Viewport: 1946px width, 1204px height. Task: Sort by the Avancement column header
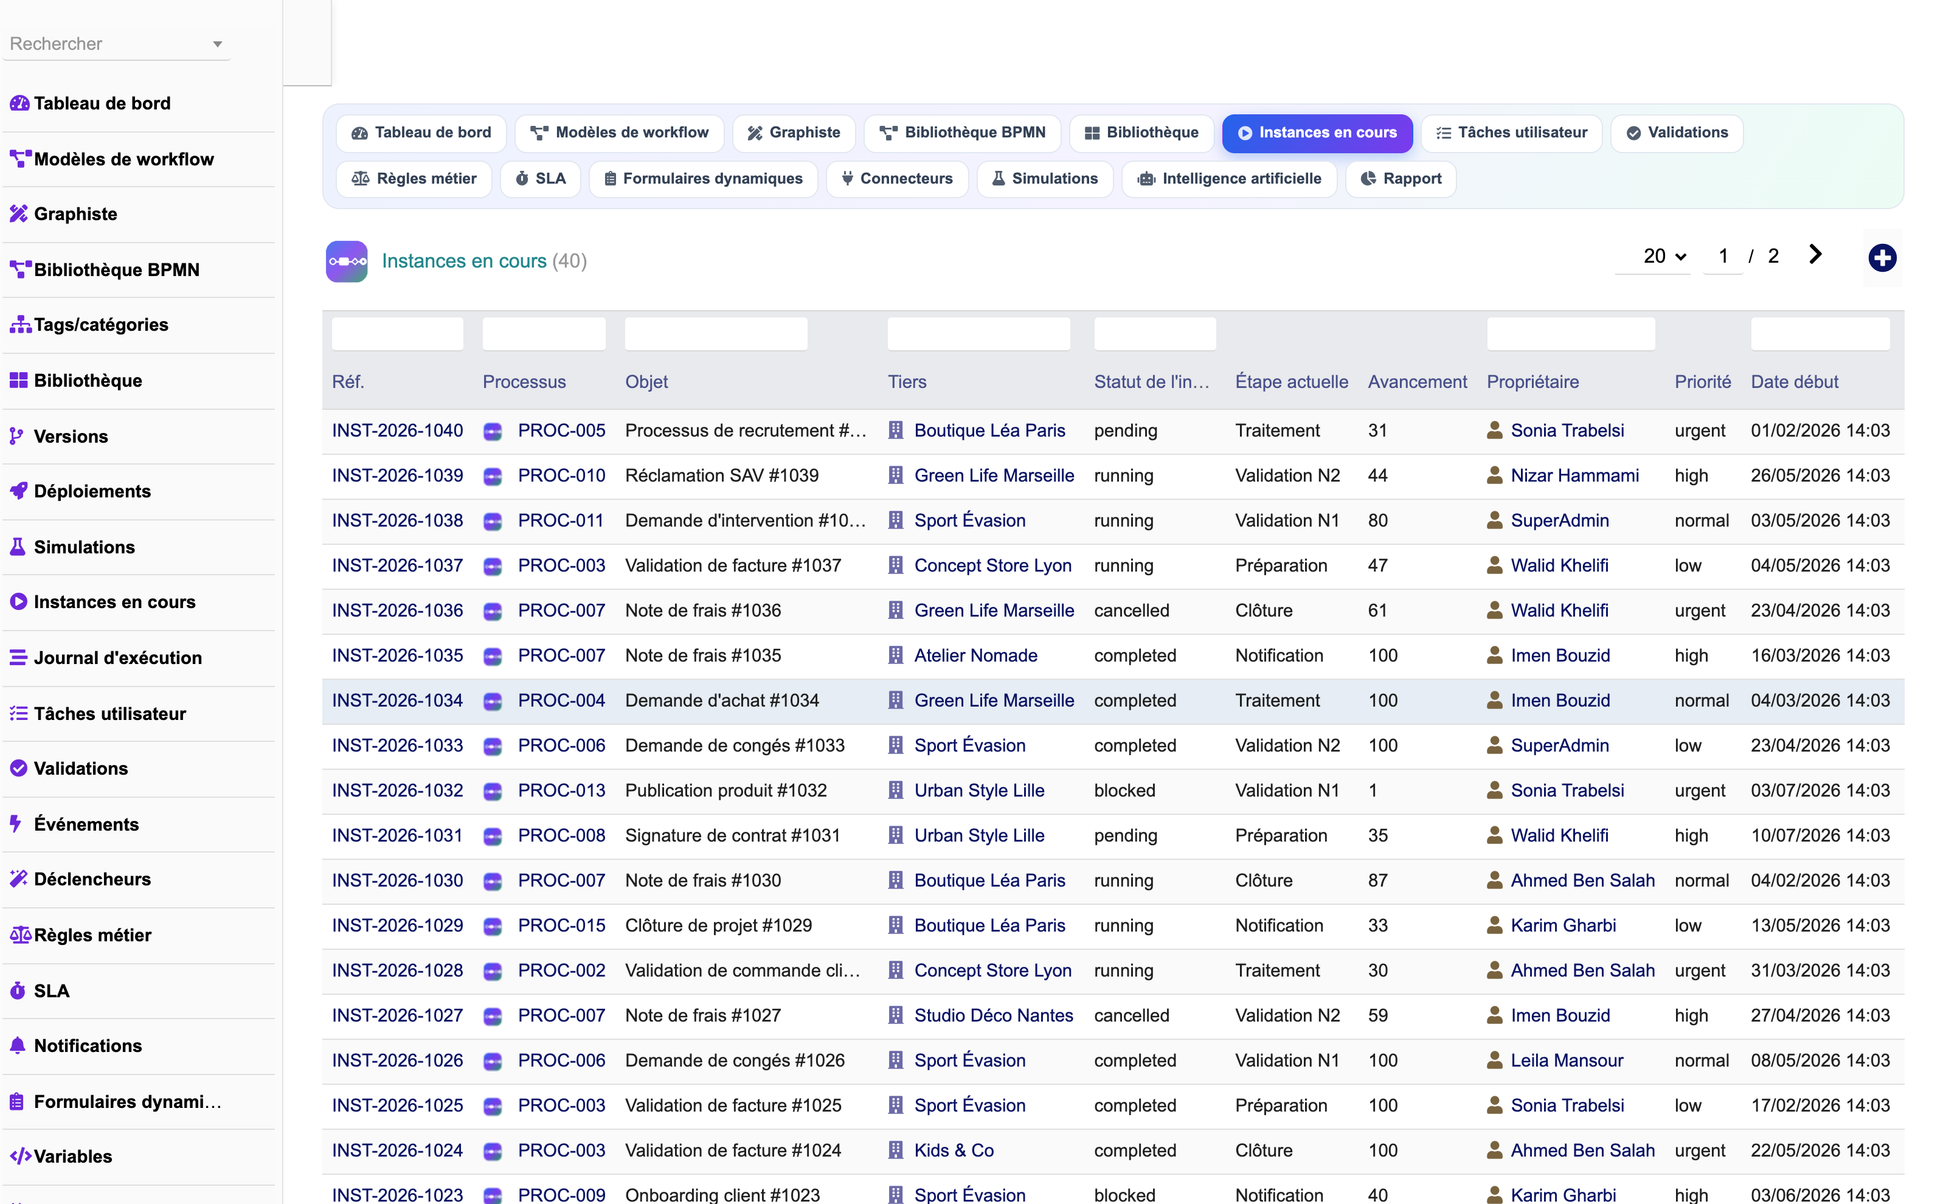1417,382
